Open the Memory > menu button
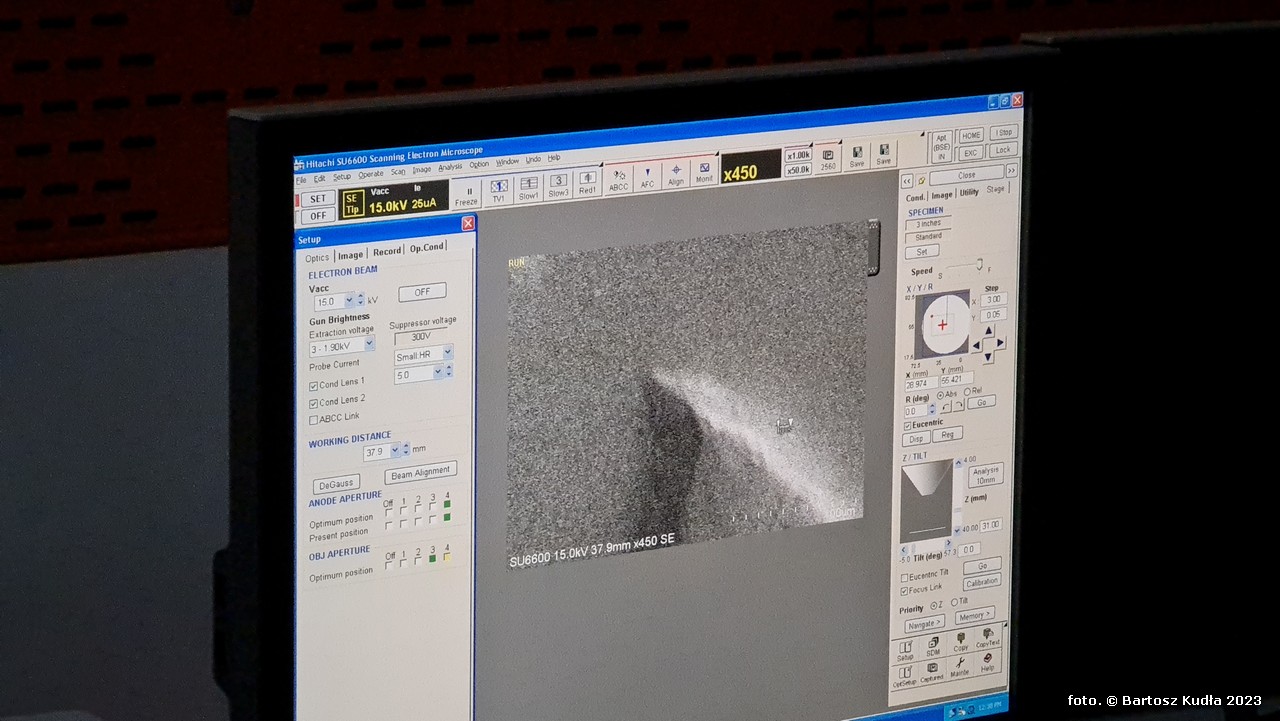The width and height of the screenshot is (1280, 721). [974, 616]
